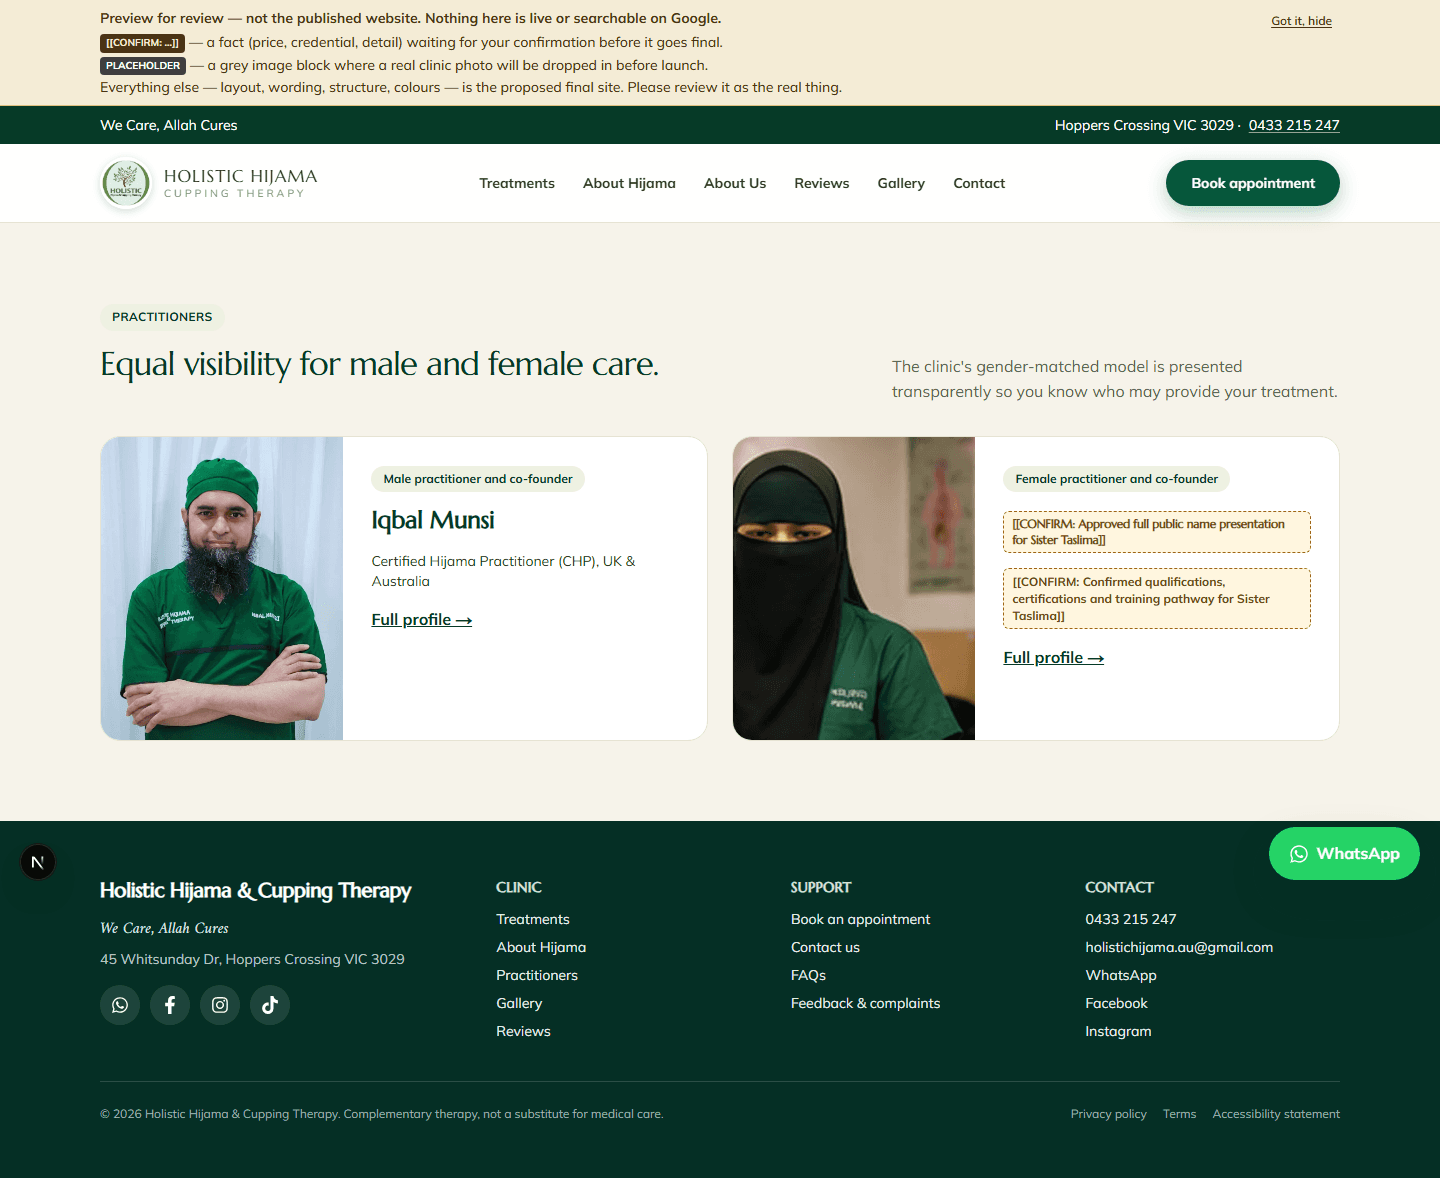
Task: Open TikTok icon in footer social row
Action: (x=270, y=1005)
